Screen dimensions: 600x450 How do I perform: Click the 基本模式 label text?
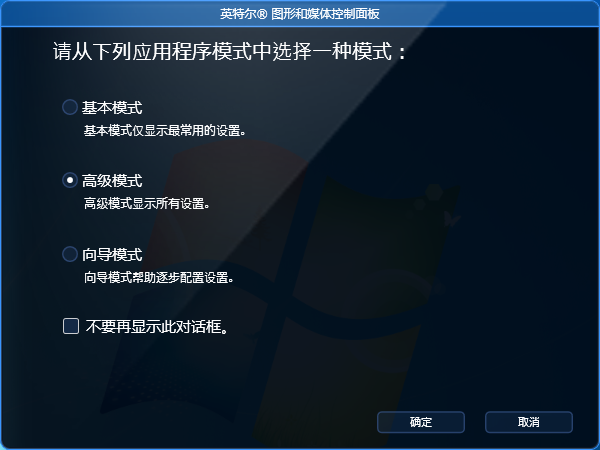coord(112,108)
